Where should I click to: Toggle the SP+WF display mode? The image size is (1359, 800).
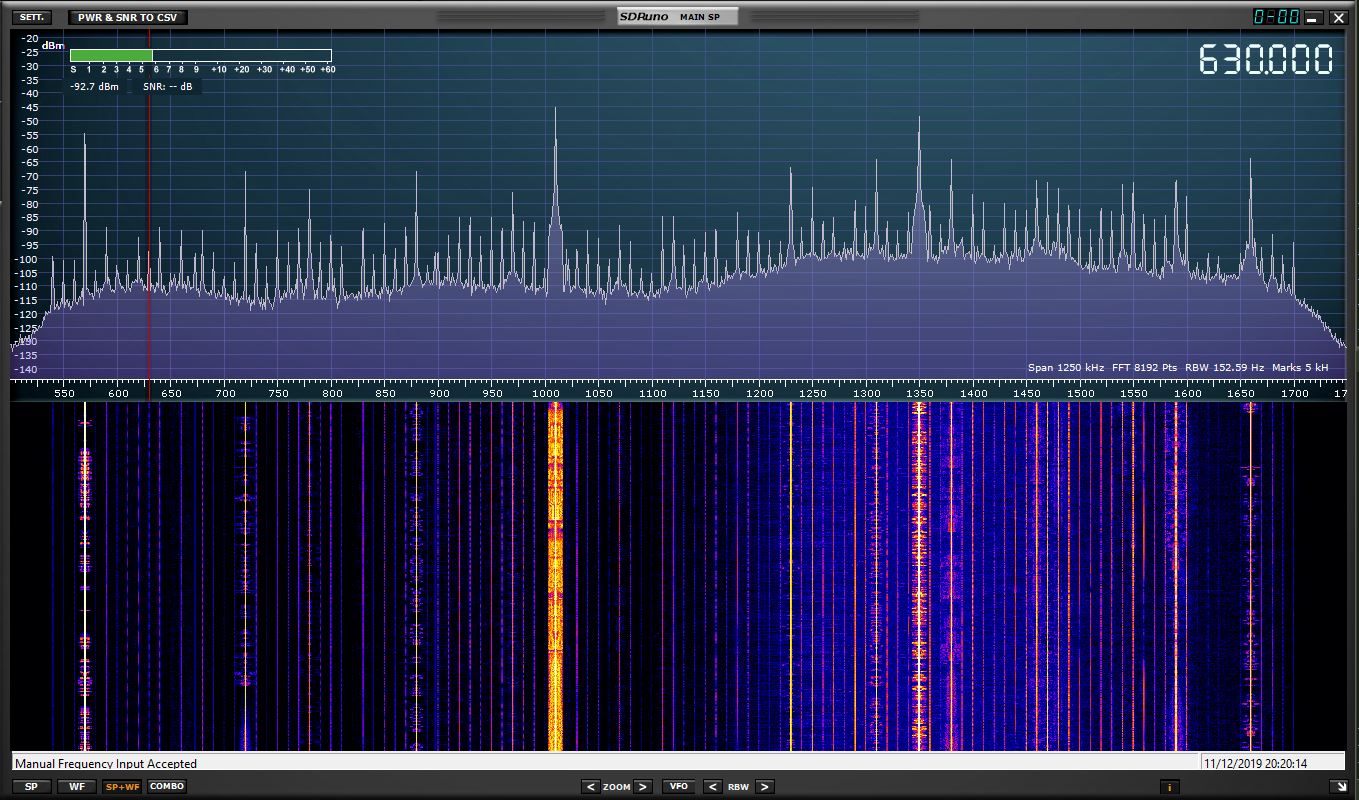122,787
